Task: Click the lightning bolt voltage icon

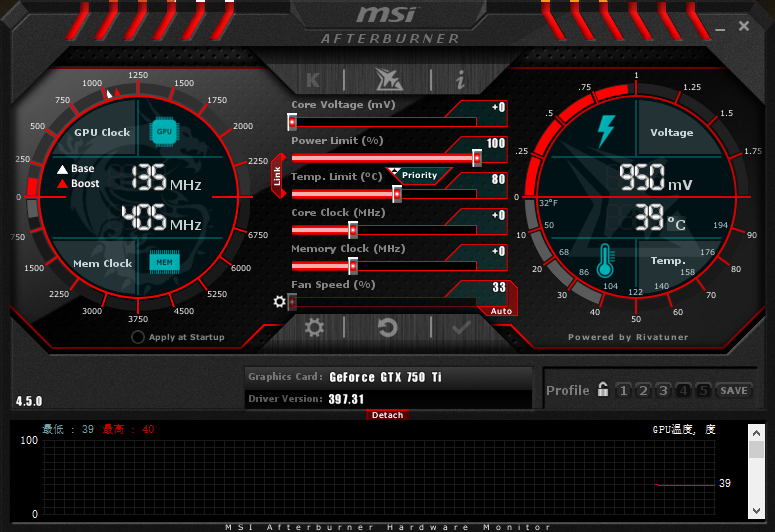Action: tap(606, 131)
